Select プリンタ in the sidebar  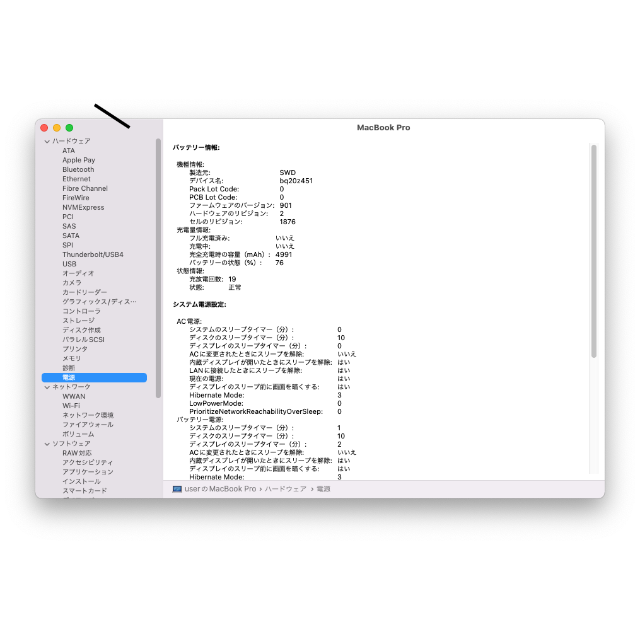click(x=75, y=349)
